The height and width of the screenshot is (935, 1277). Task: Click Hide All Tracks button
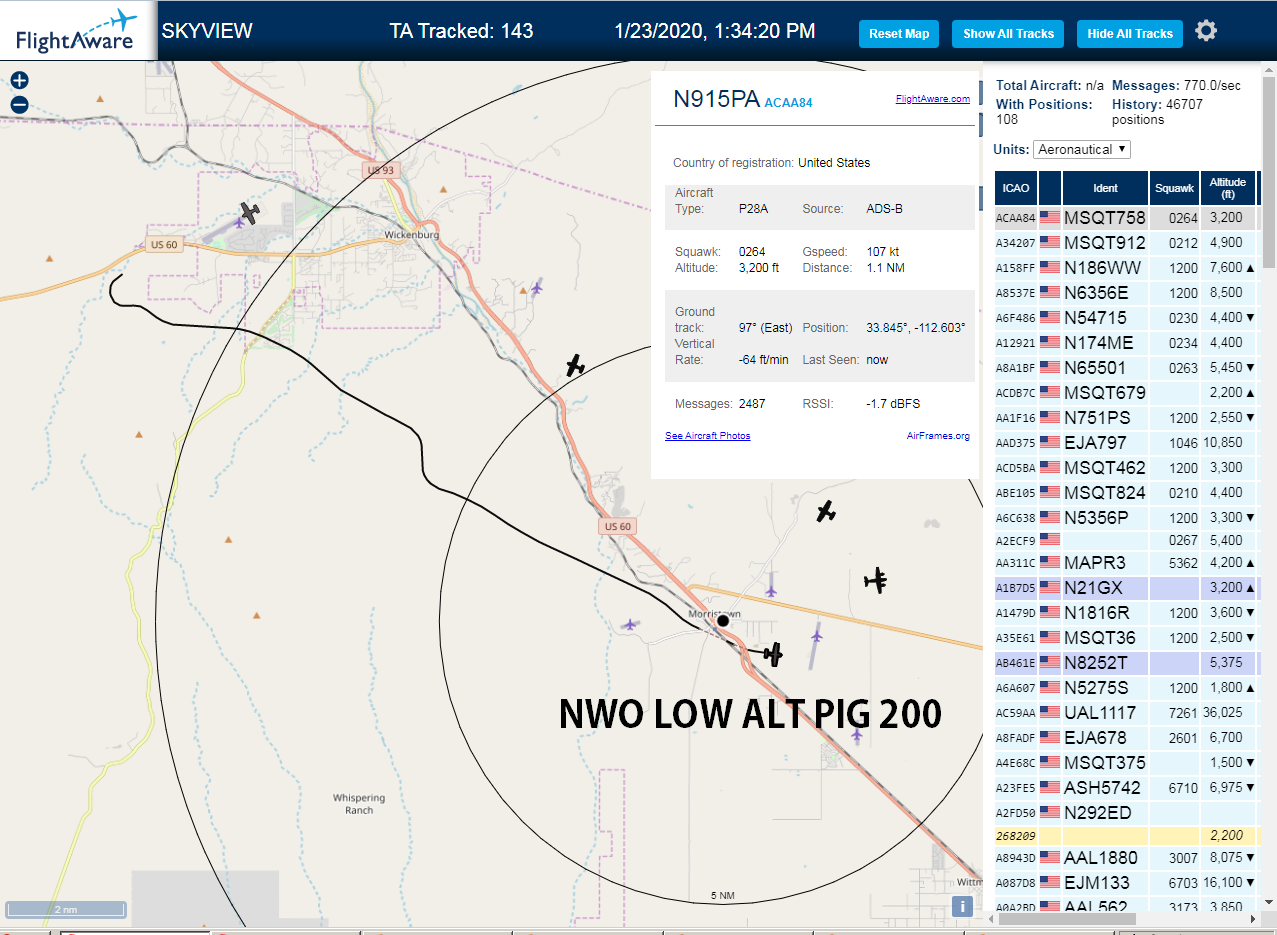click(1130, 34)
